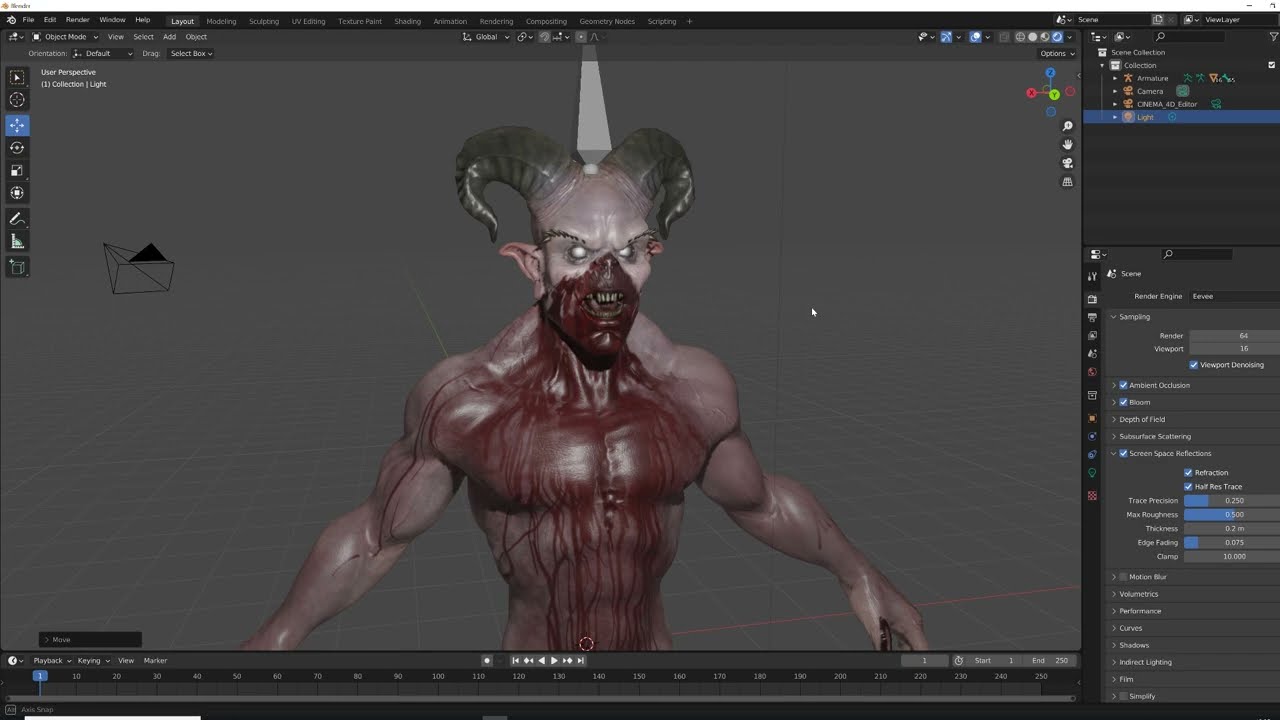This screenshot has width=1280, height=720.
Task: Toggle the Refraction checkbox
Action: [1188, 472]
